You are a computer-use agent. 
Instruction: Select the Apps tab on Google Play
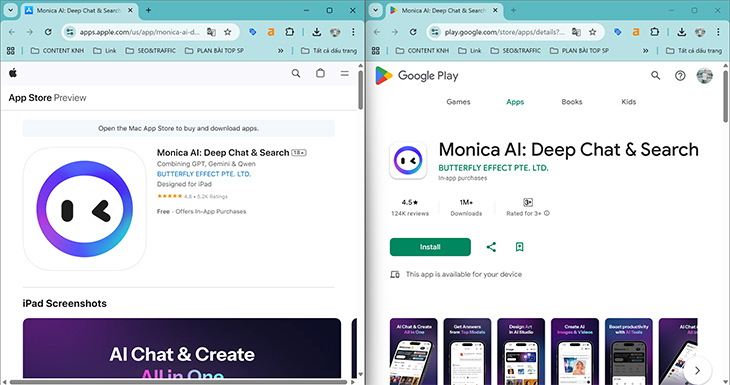515,102
